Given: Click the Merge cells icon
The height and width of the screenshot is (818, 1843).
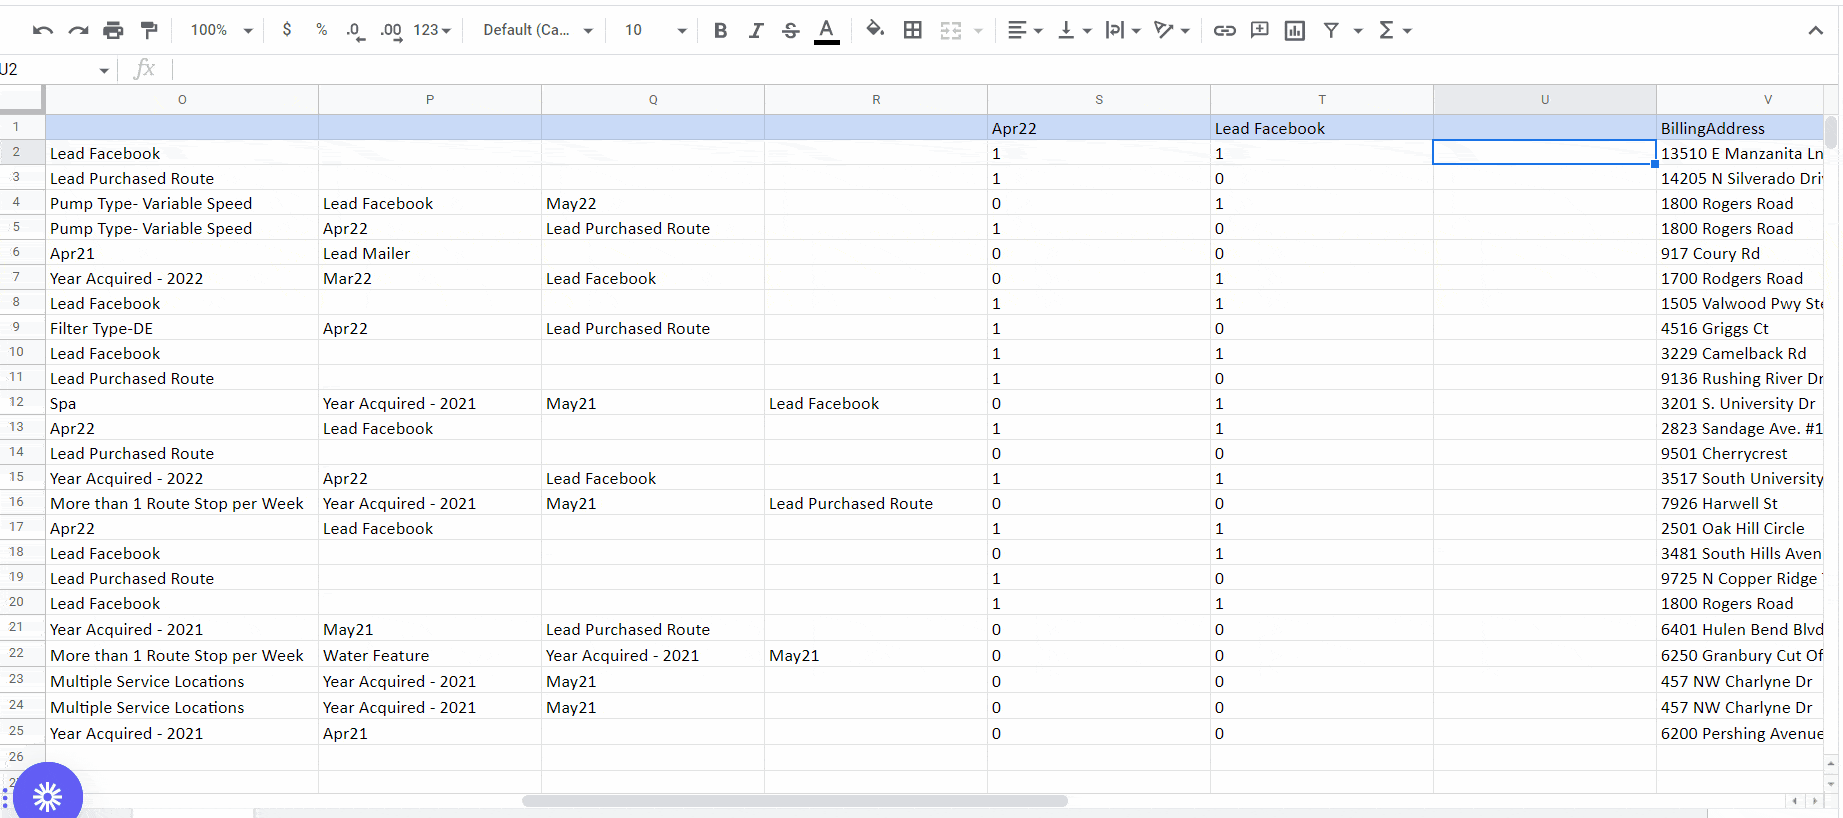Looking at the screenshot, I should (x=950, y=31).
